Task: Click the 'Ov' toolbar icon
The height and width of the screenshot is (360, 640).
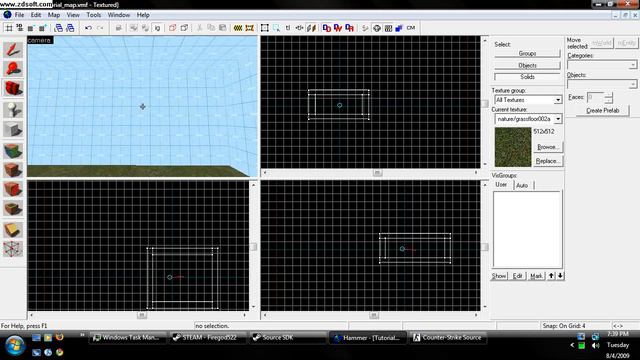Action: click(x=338, y=28)
